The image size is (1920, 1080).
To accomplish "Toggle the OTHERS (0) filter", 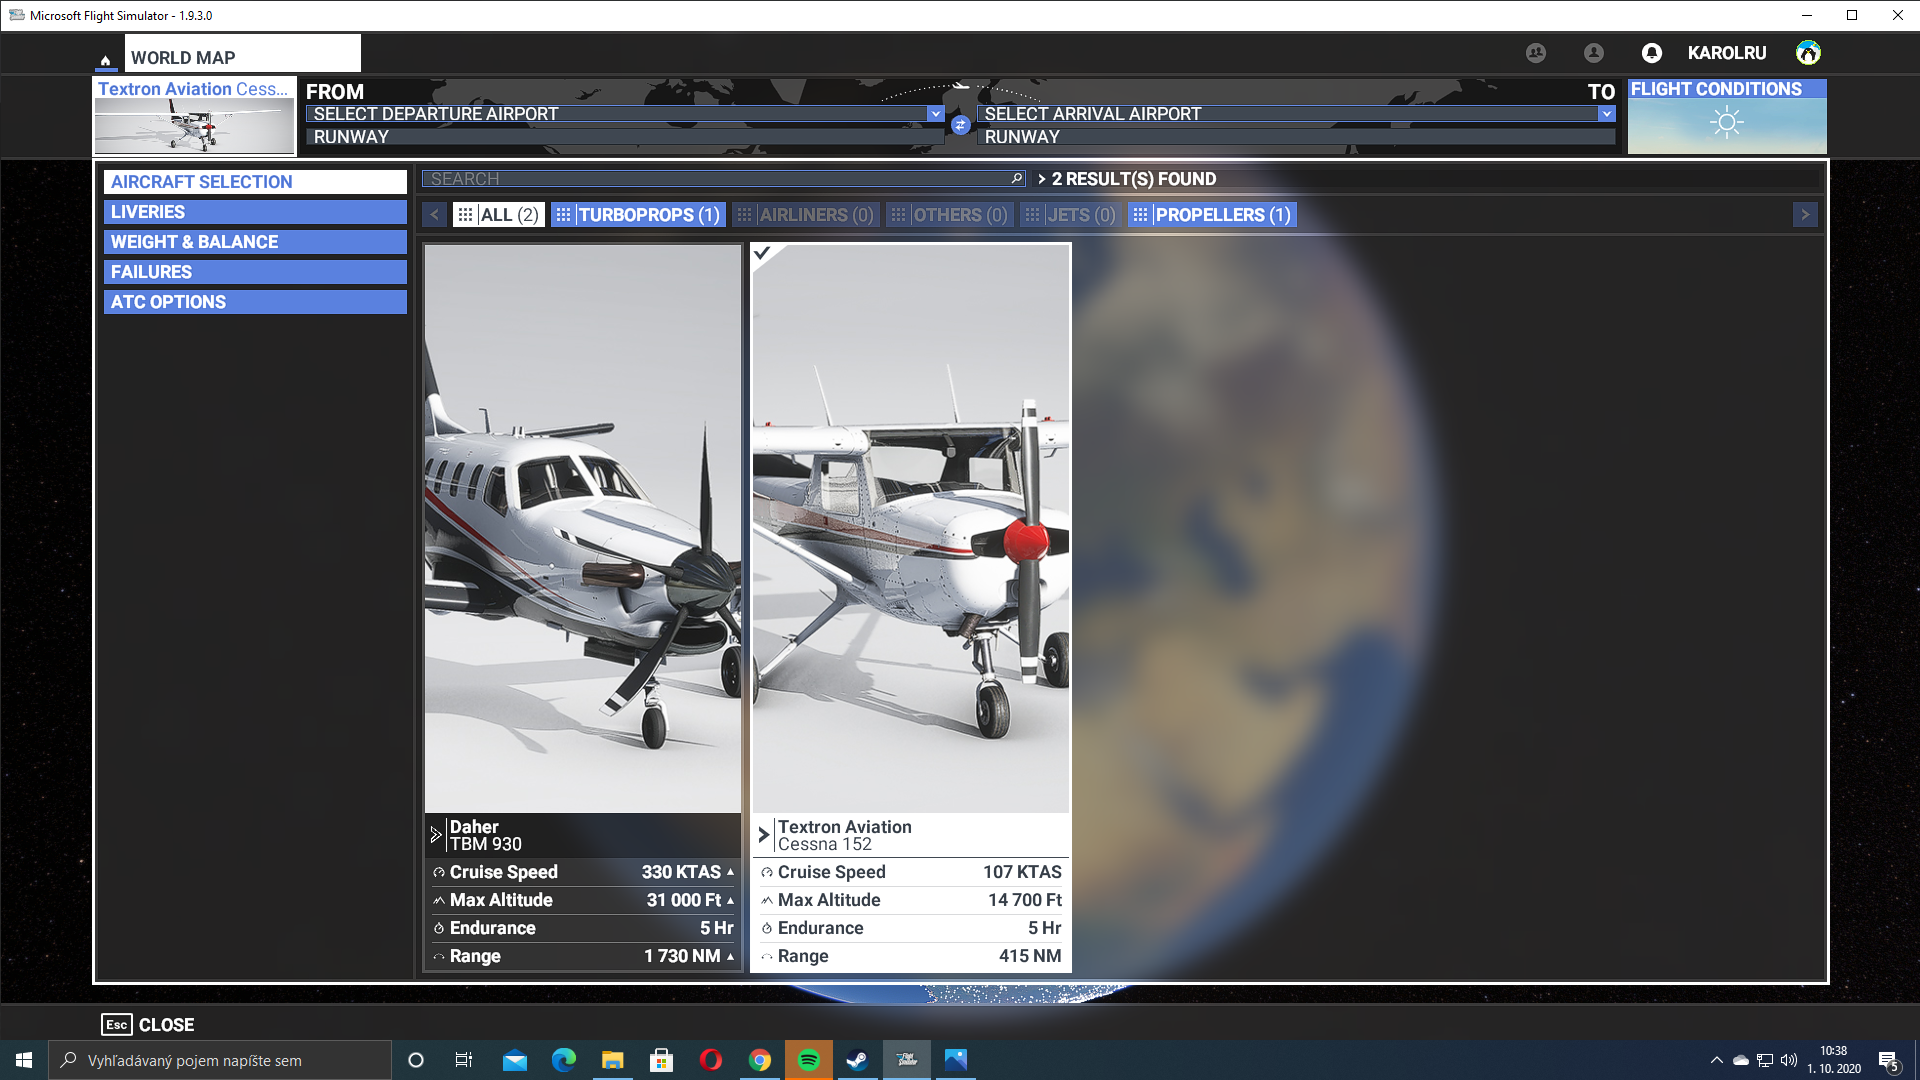I will pos(950,215).
